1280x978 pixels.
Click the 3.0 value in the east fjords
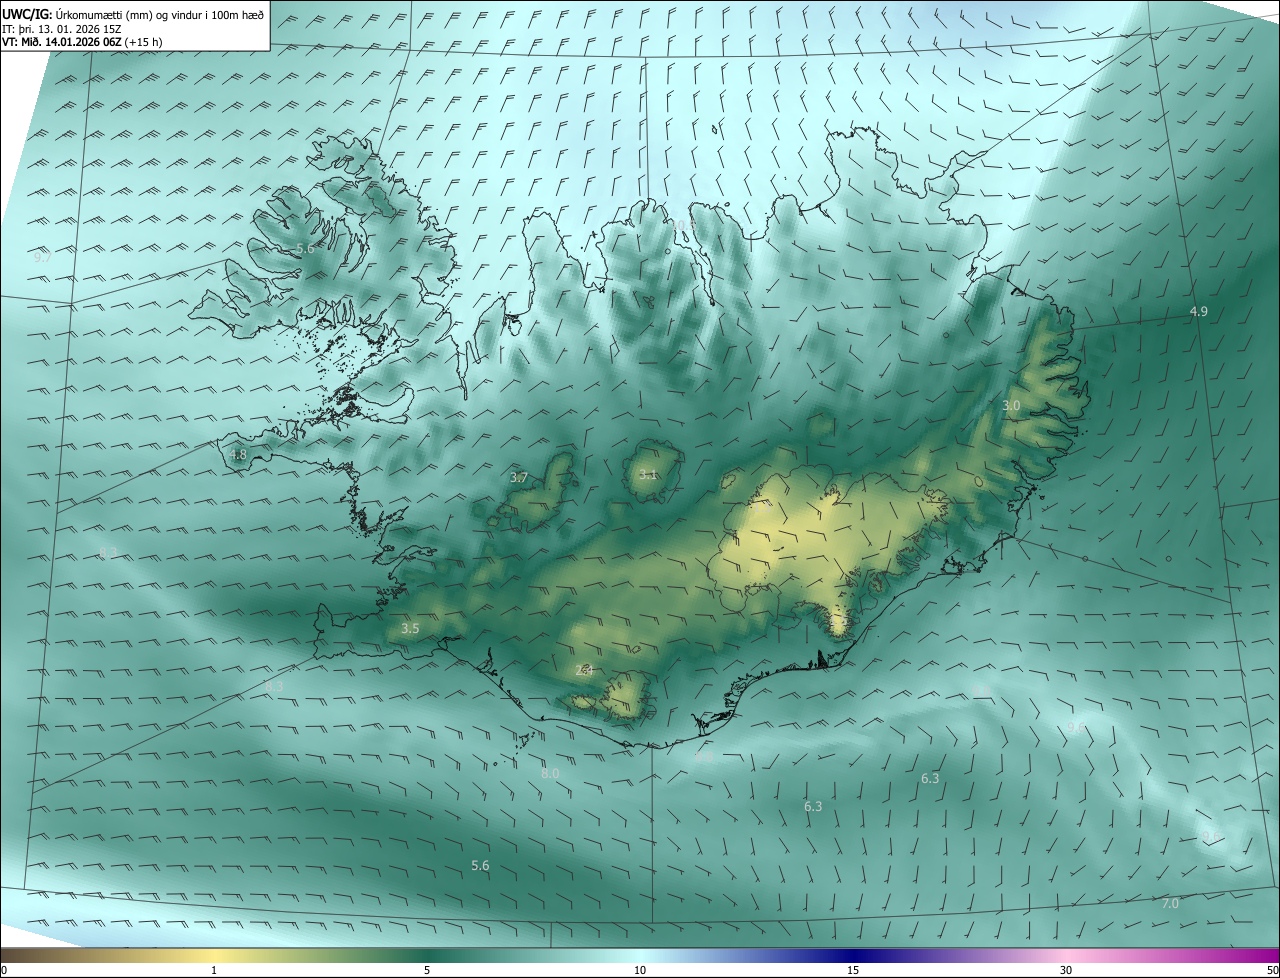[x=1011, y=406]
